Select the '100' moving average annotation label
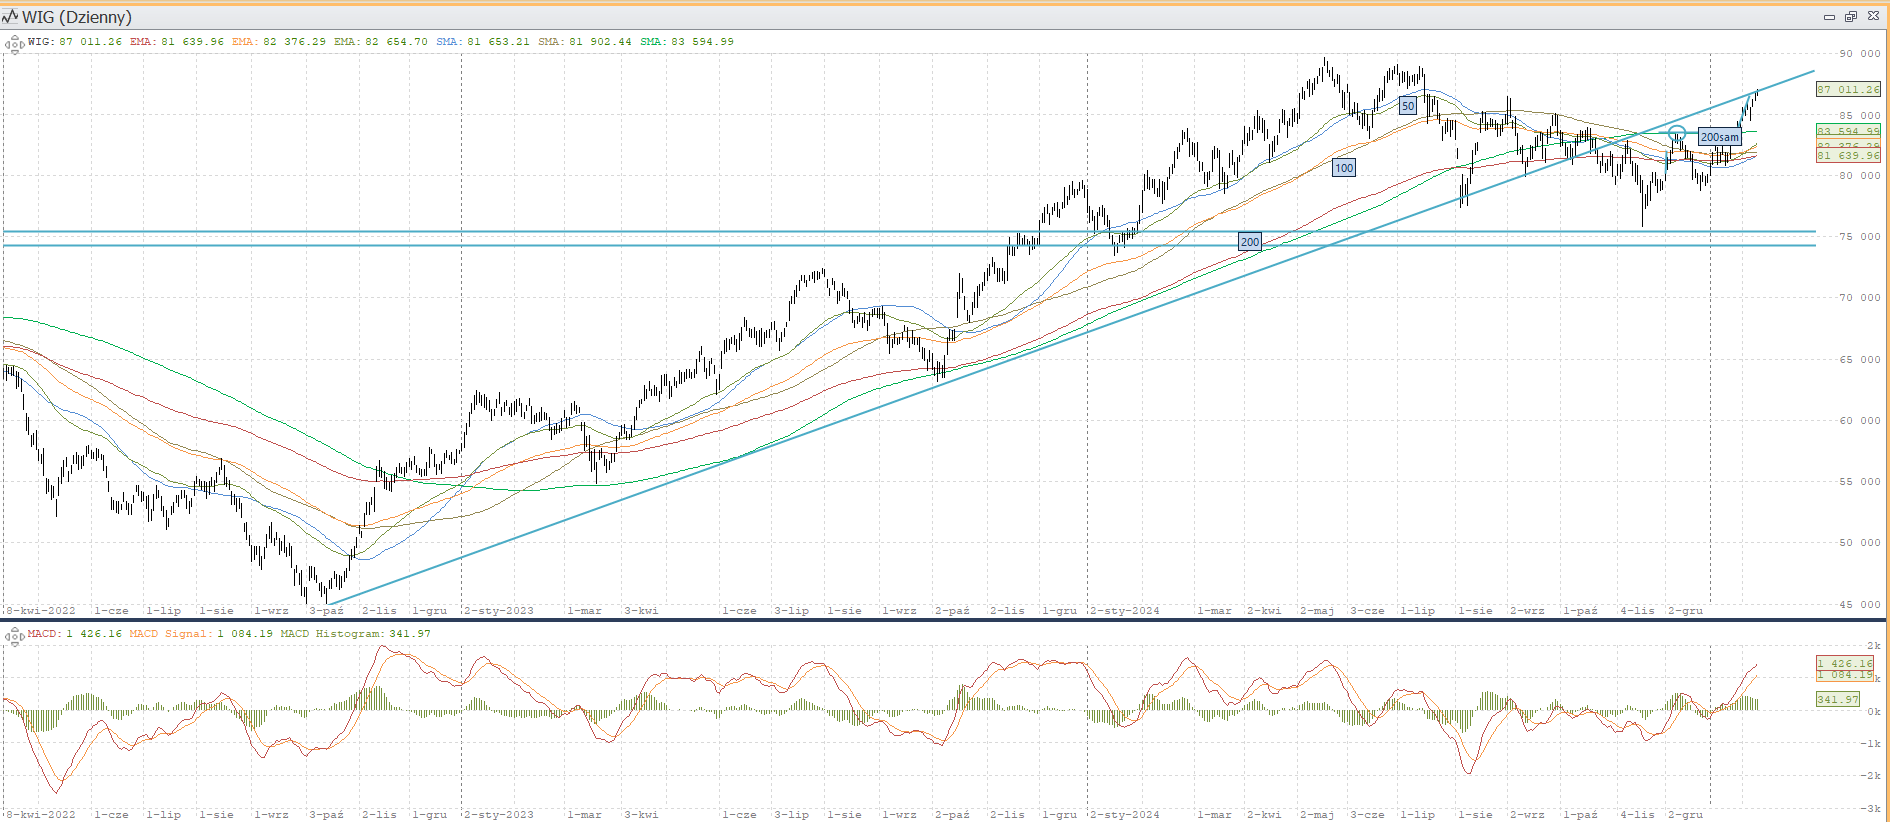 coord(1344,168)
